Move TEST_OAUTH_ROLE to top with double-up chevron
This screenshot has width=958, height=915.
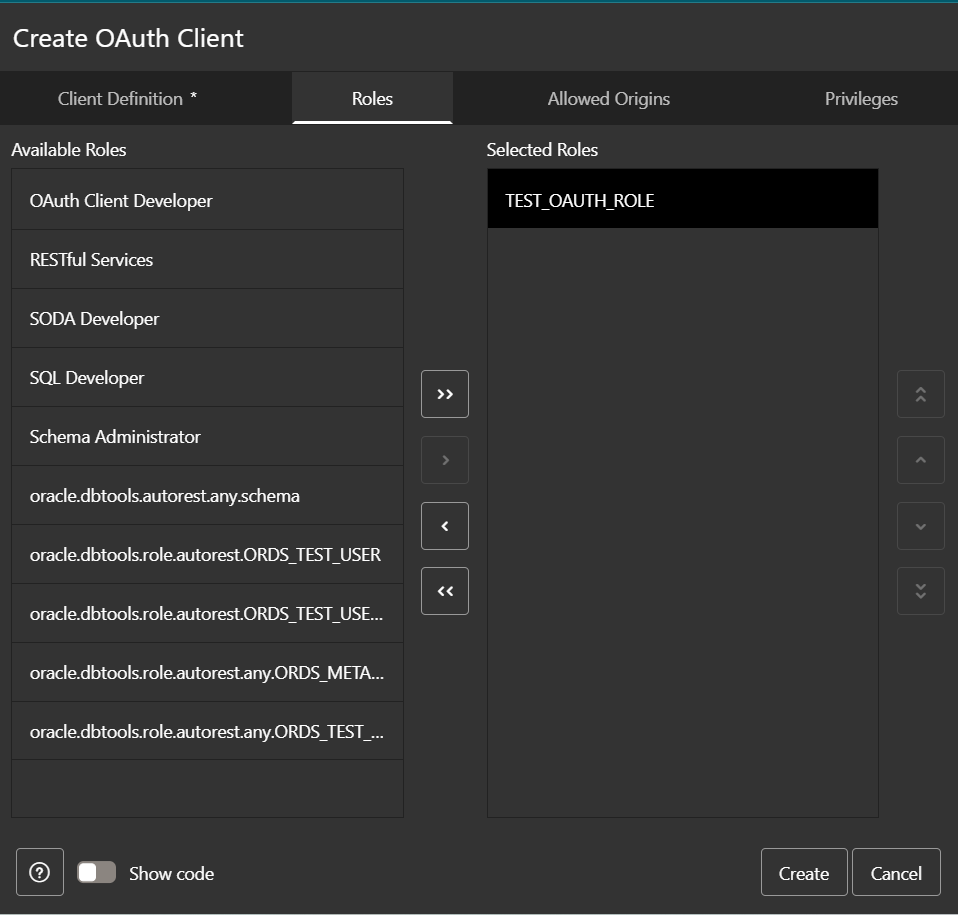(920, 393)
